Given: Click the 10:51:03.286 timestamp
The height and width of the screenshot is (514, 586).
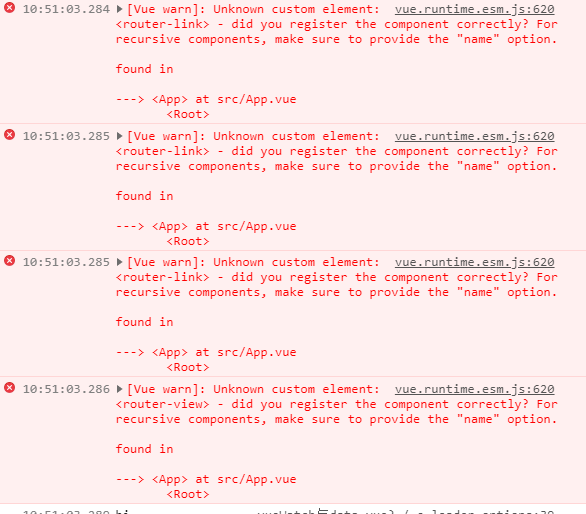Looking at the screenshot, I should click(x=66, y=389).
